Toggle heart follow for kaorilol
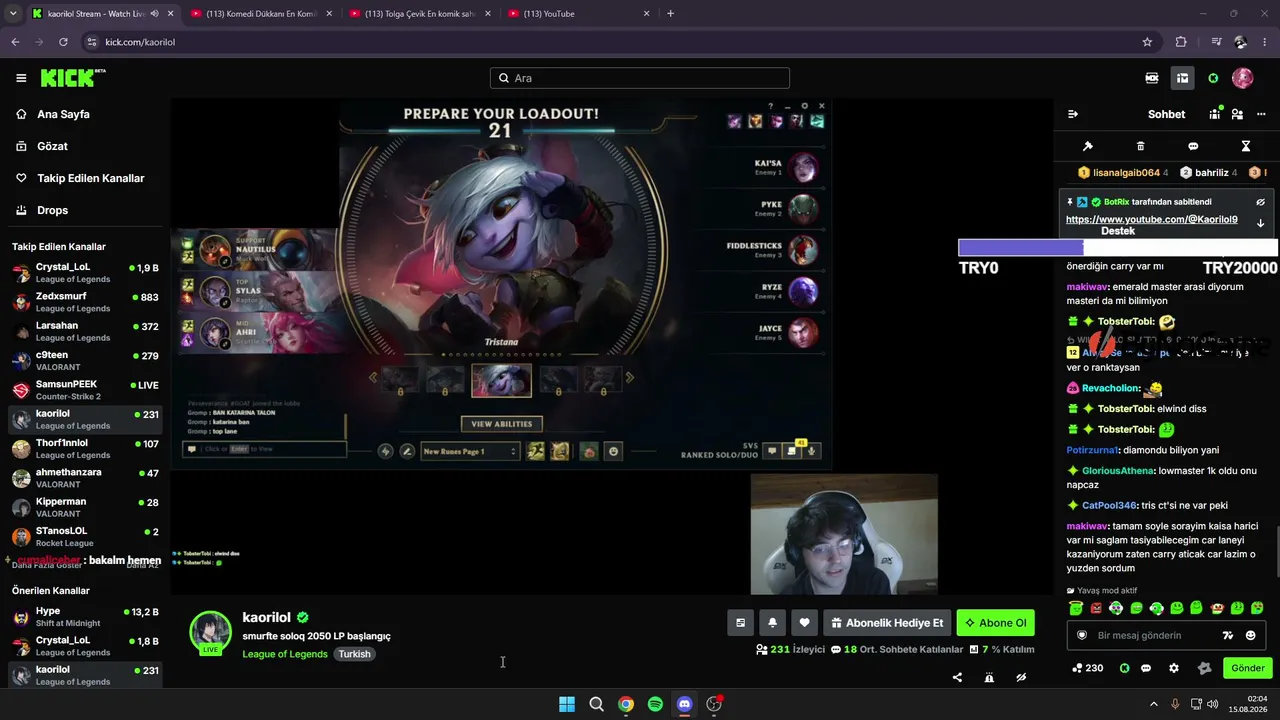This screenshot has width=1280, height=720. pos(804,623)
